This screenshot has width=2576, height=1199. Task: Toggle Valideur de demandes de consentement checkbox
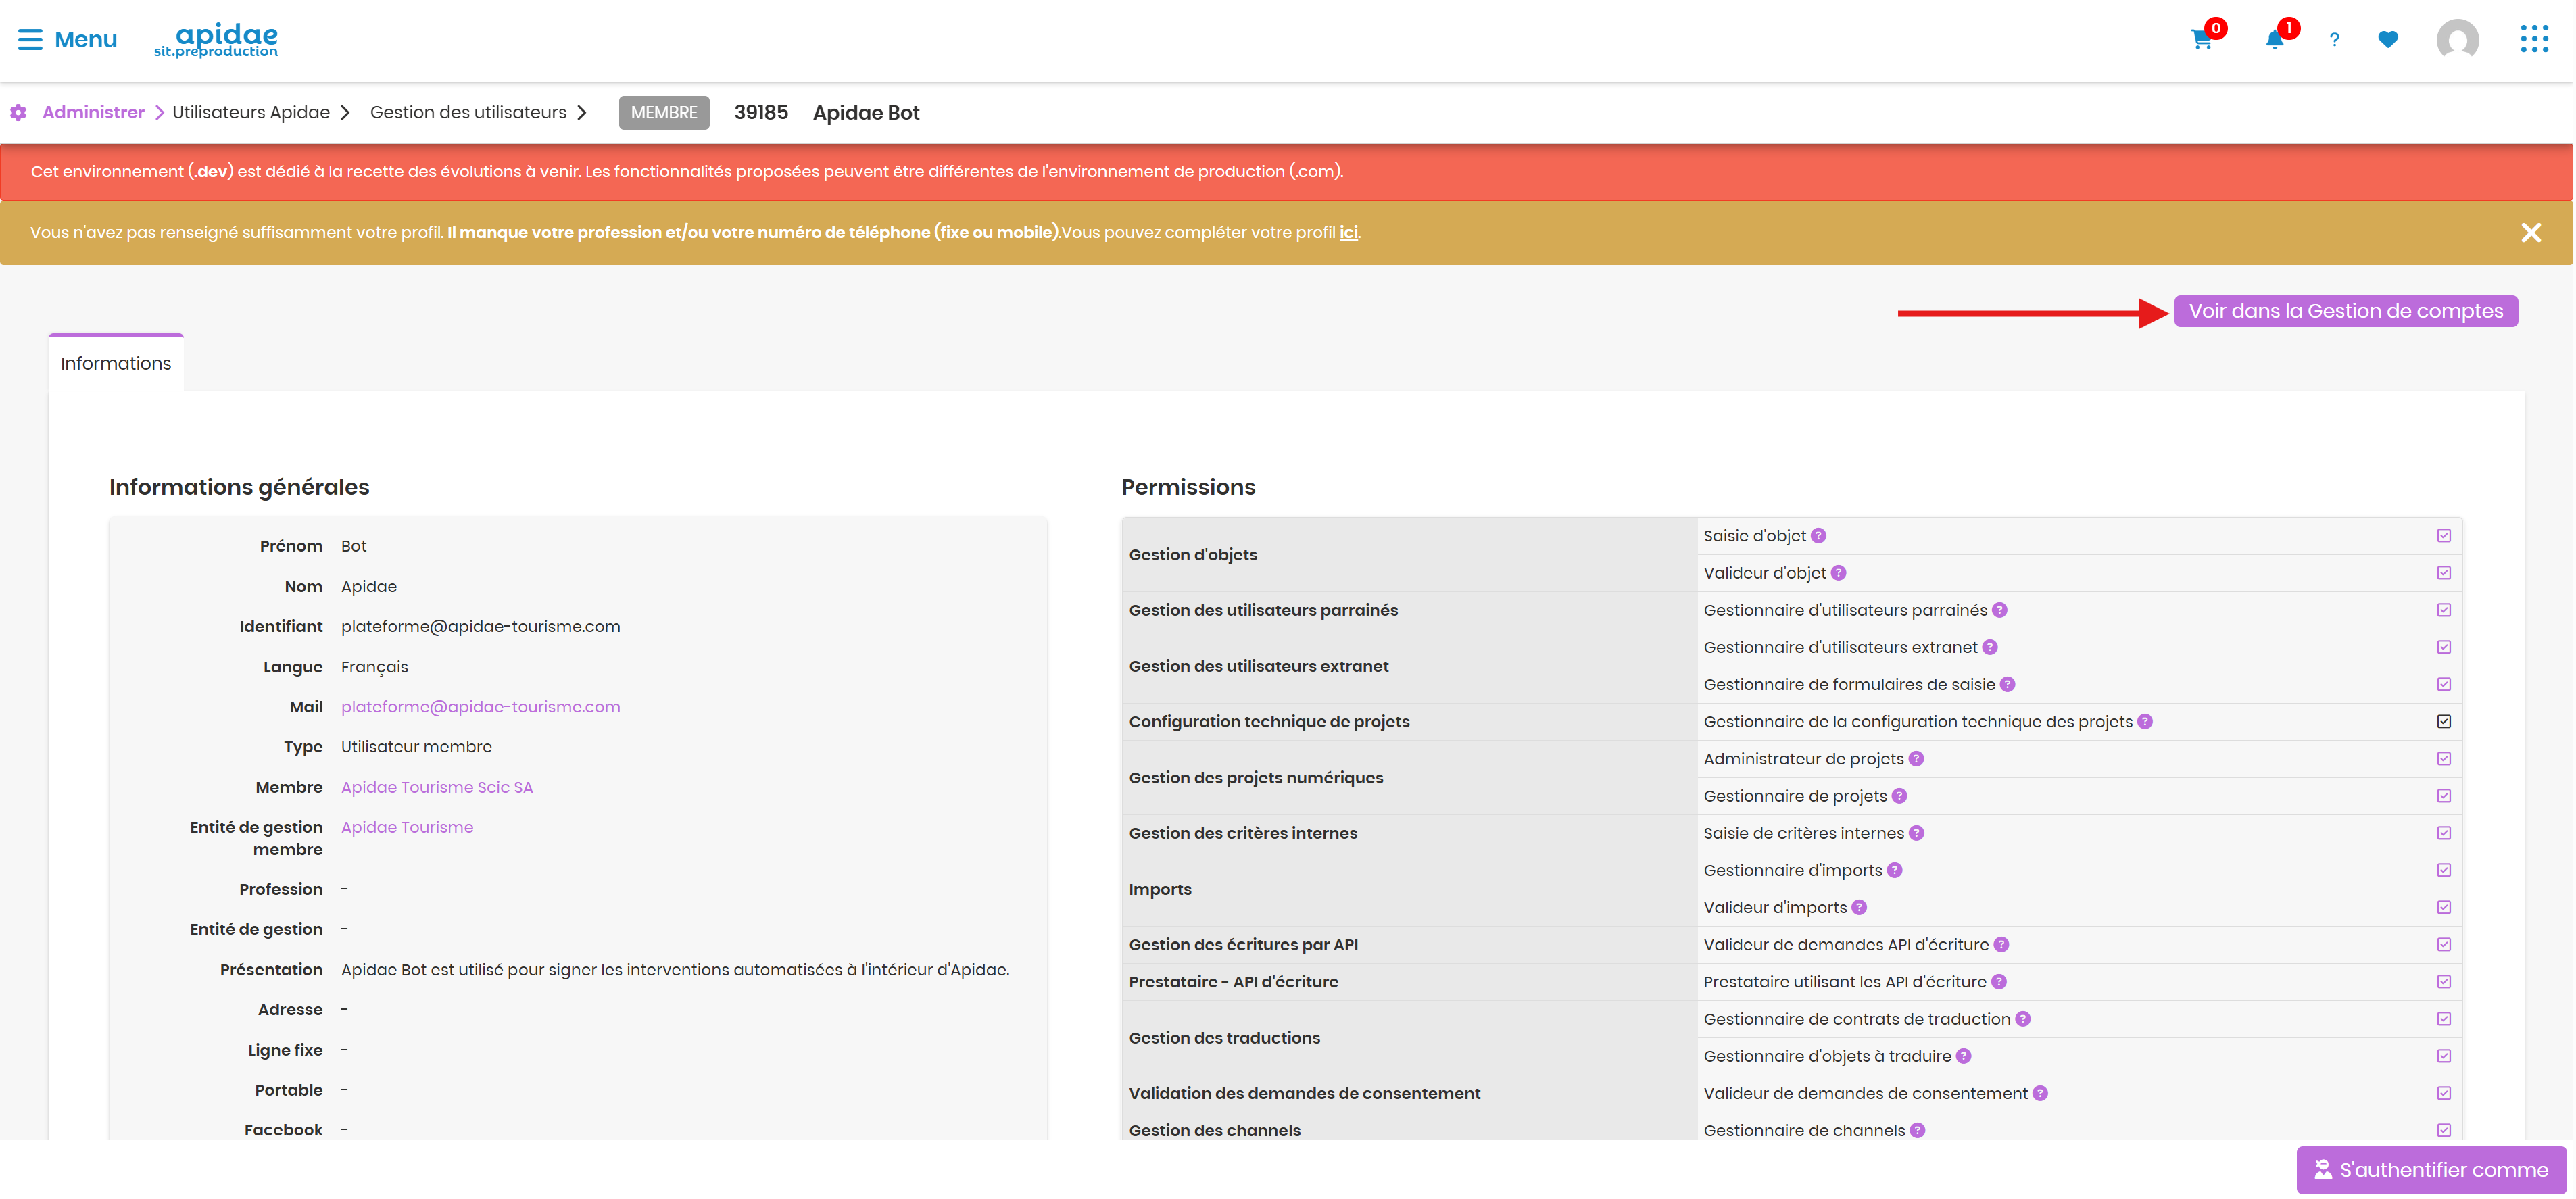[2444, 1094]
